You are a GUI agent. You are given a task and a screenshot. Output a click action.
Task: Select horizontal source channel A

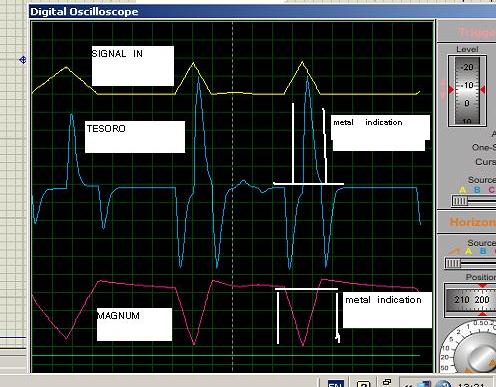click(469, 251)
